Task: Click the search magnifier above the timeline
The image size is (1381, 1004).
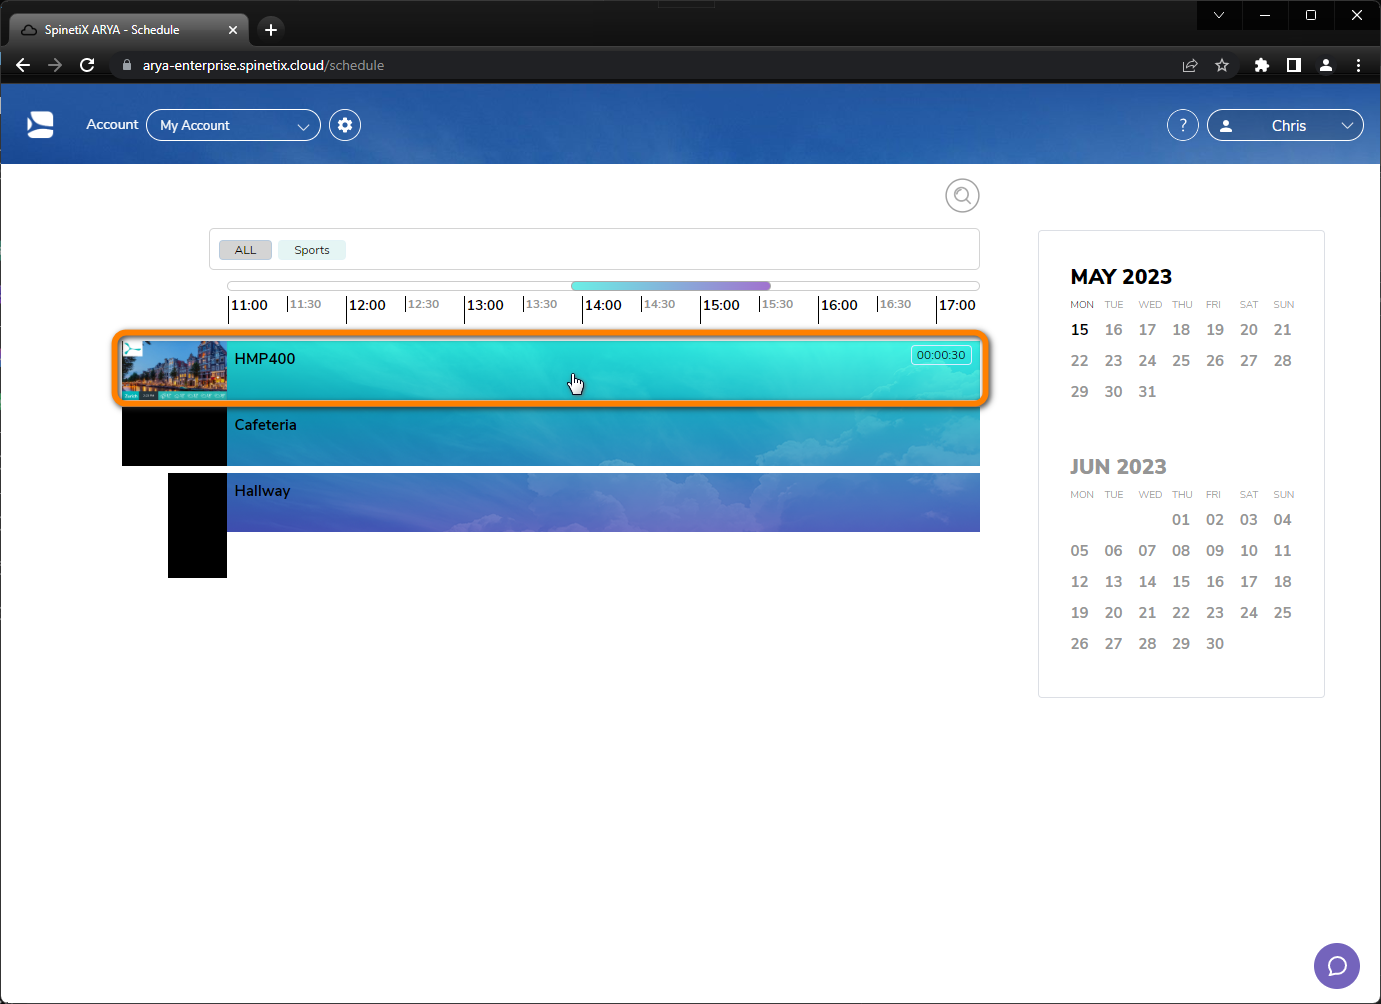Action: (x=962, y=195)
